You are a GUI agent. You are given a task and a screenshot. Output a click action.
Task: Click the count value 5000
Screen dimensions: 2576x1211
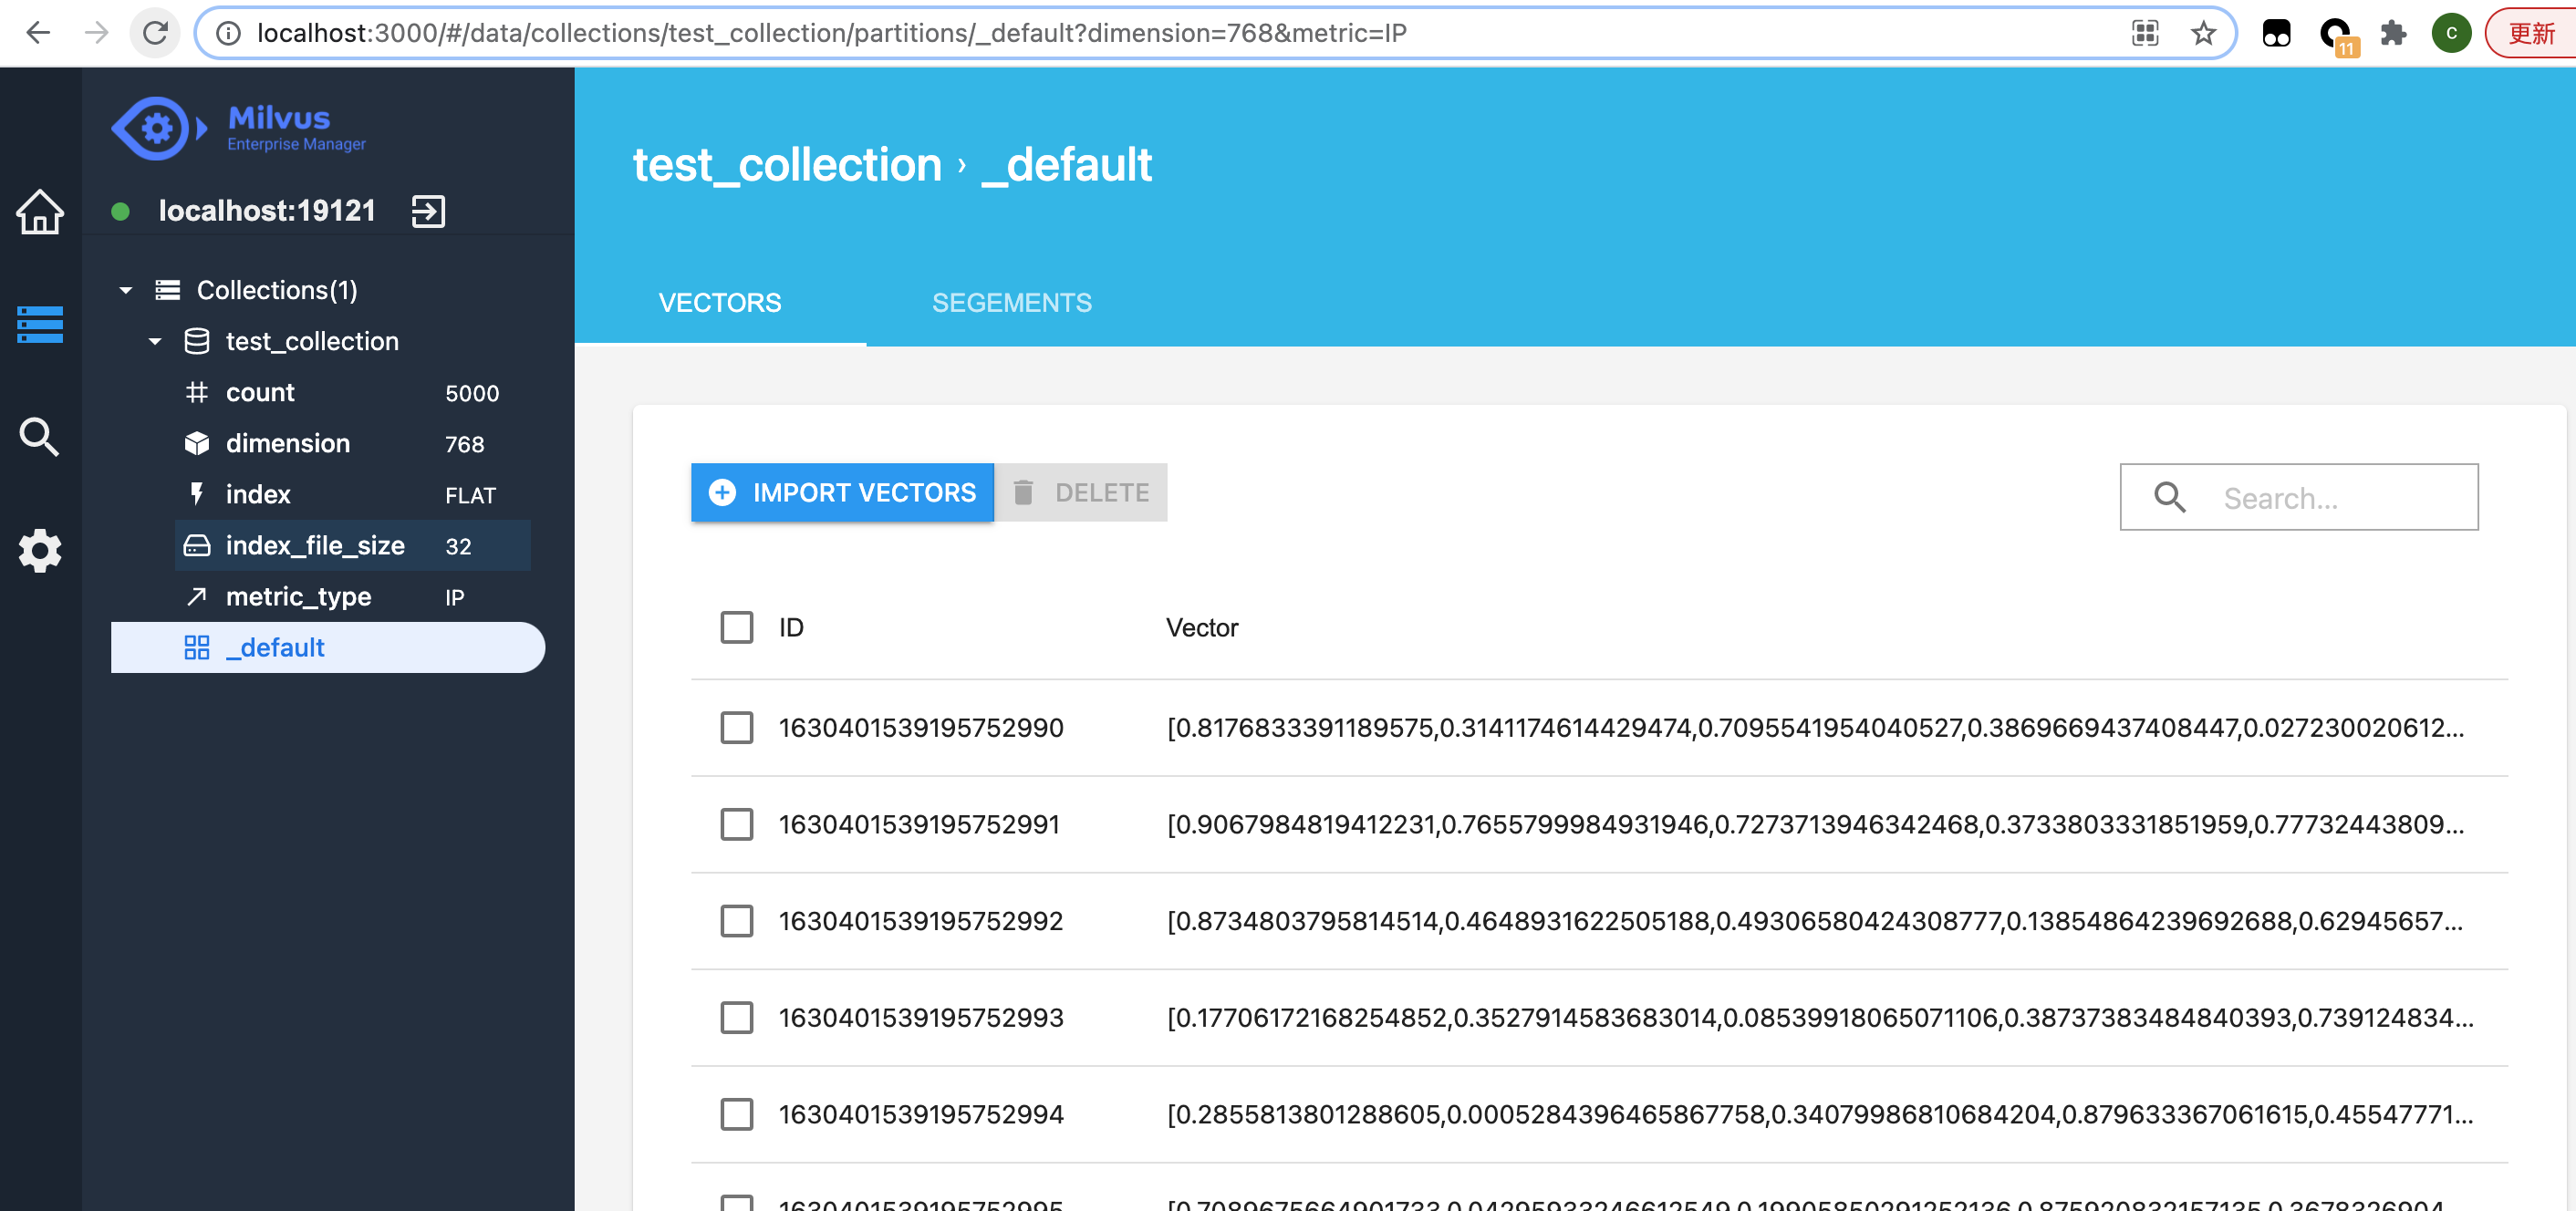pyautogui.click(x=472, y=393)
